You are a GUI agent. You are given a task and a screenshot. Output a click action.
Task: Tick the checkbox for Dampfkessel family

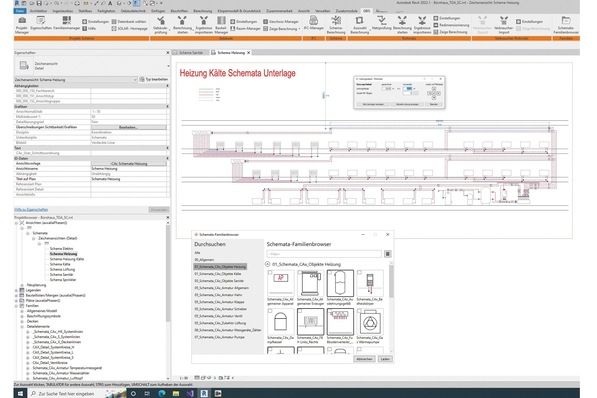pos(270,311)
